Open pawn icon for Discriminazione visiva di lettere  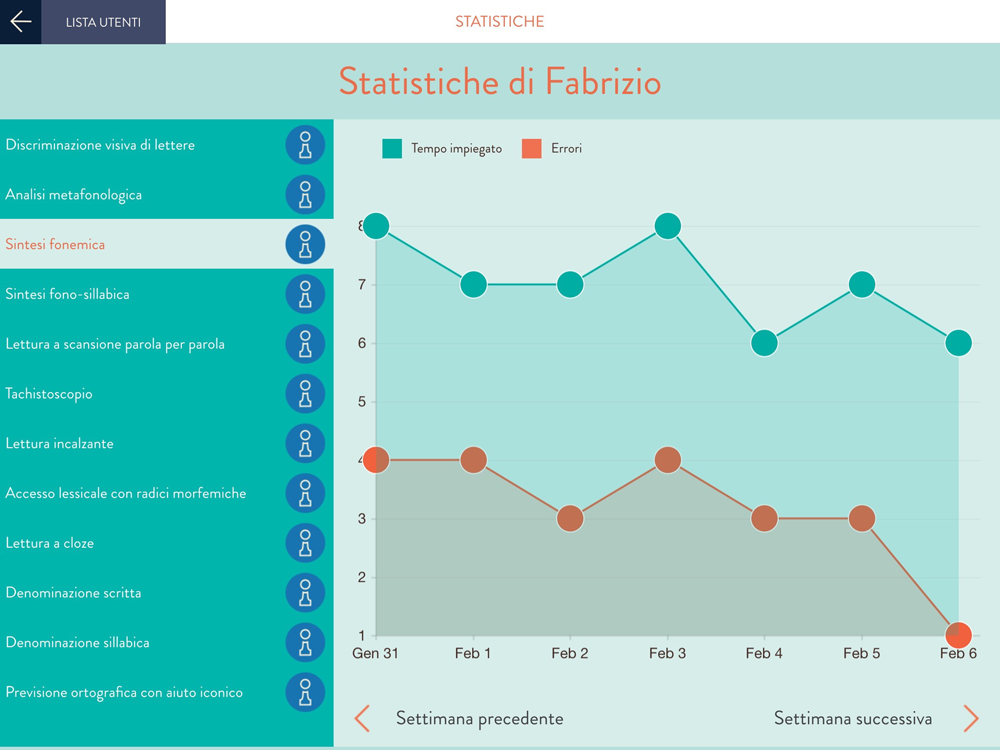tap(305, 145)
